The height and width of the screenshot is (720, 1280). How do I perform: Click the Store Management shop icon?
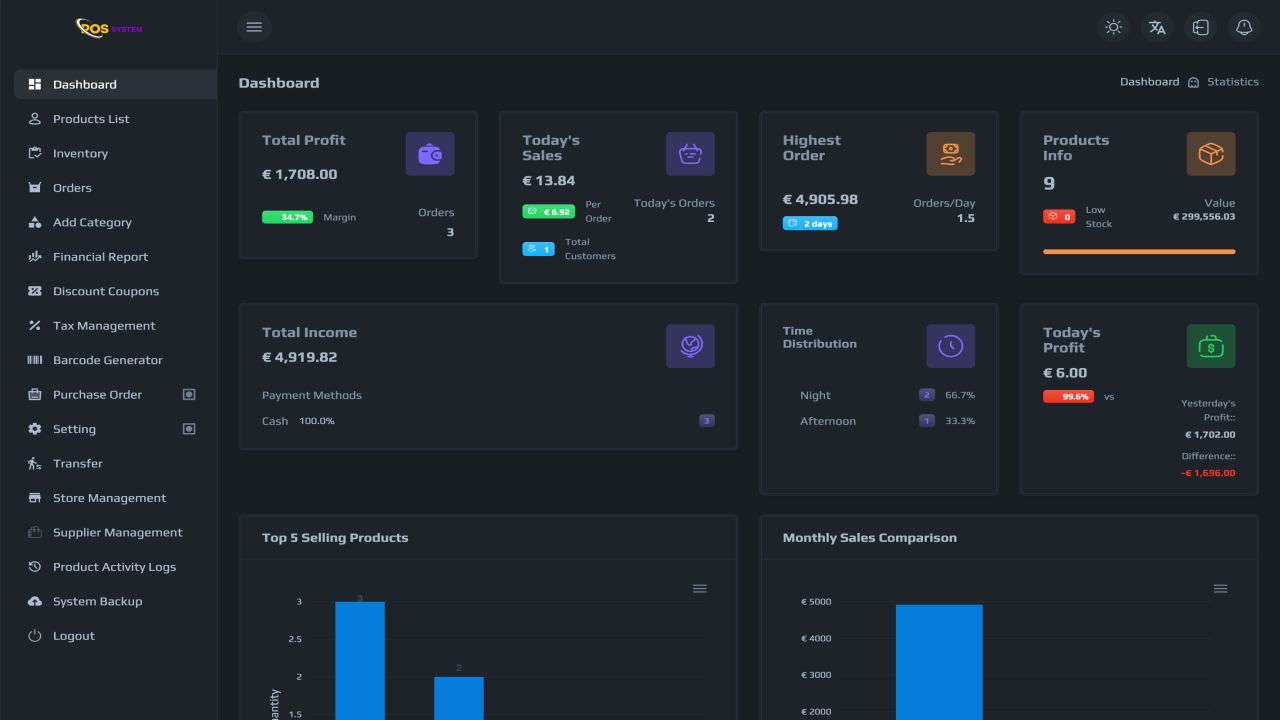35,498
